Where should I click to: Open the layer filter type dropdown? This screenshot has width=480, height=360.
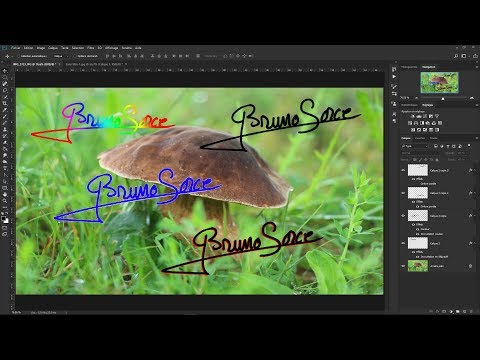415,146
